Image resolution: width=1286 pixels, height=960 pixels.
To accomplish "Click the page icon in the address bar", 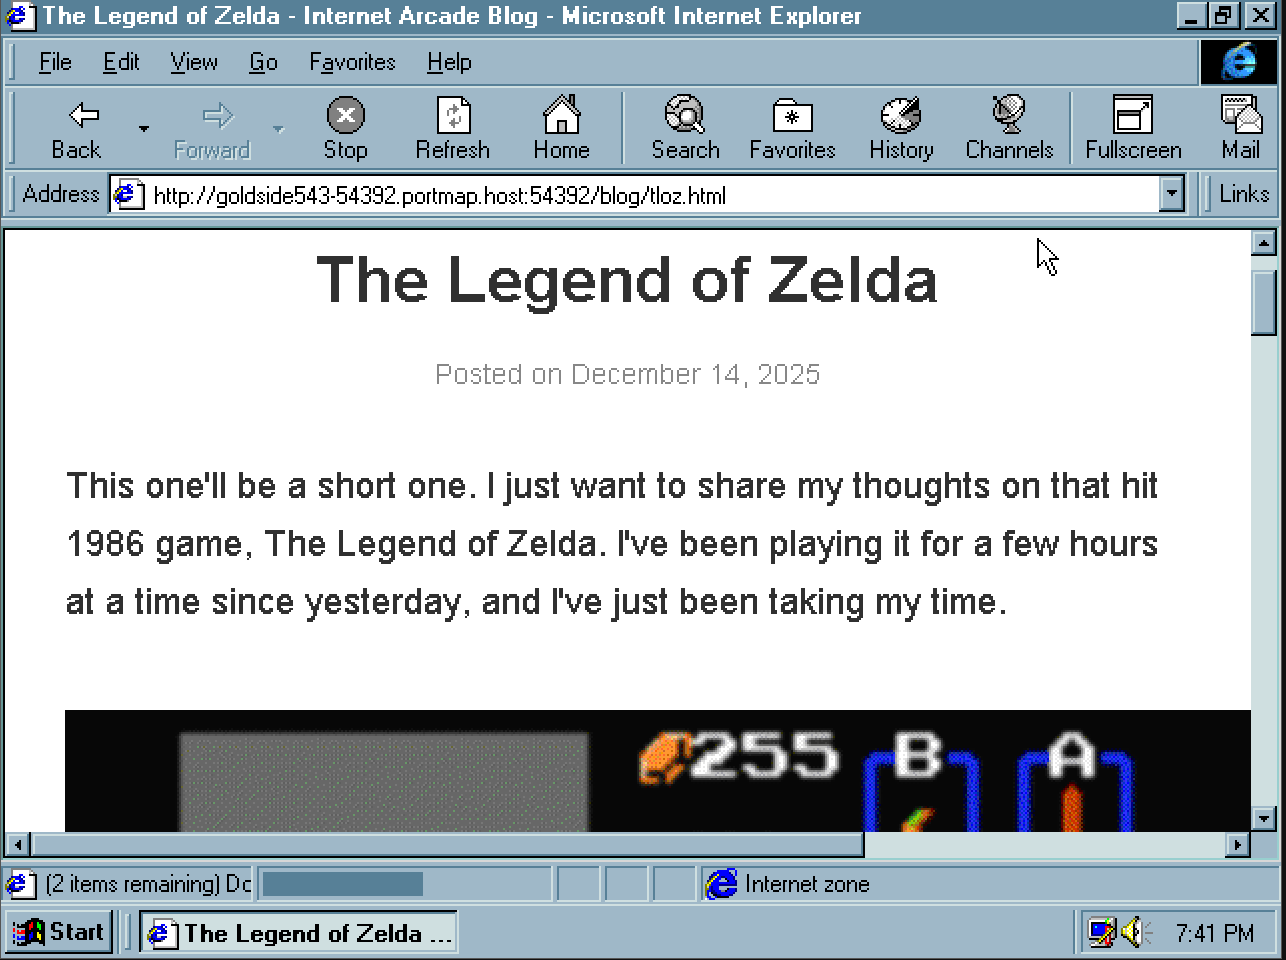I will point(127,194).
